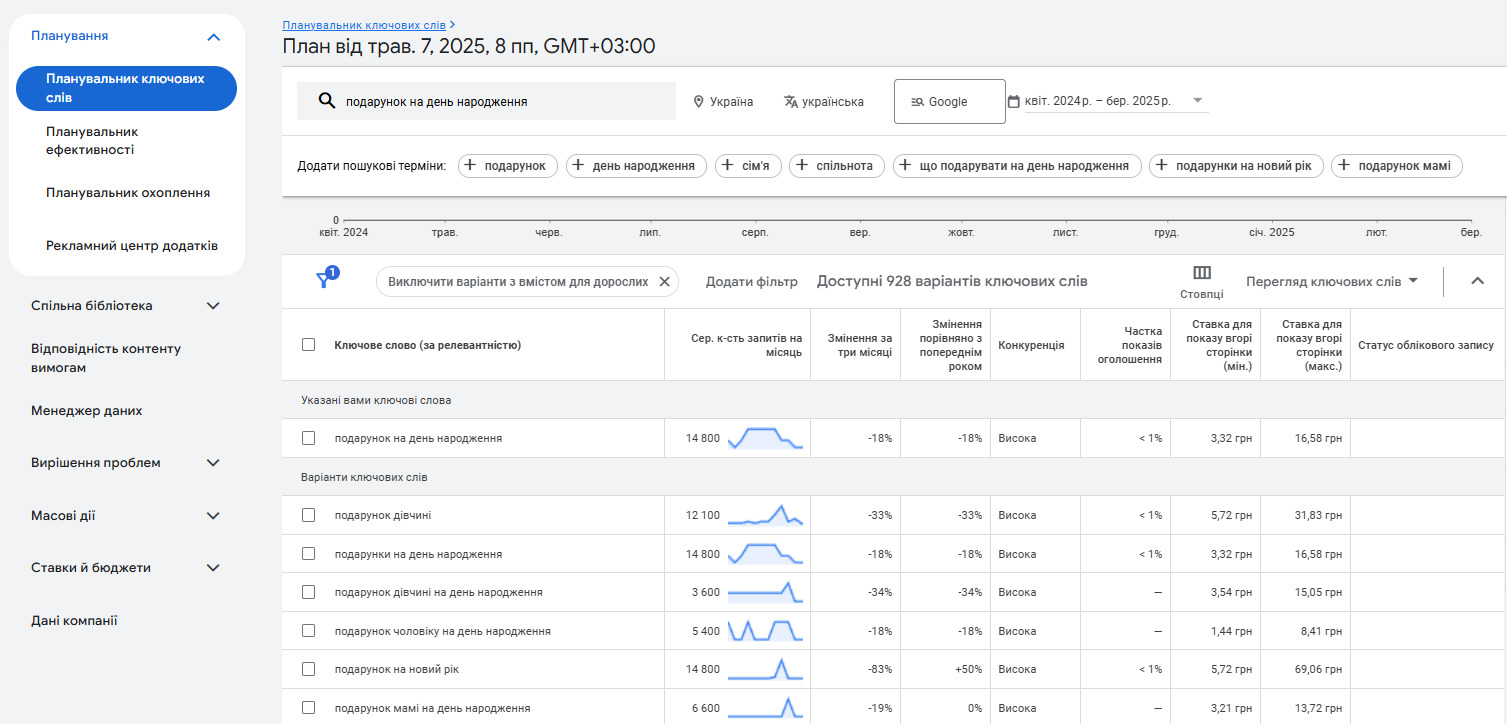The width and height of the screenshot is (1507, 724).
Task: Remove the adult content exclusion filter chip
Action: 664,282
